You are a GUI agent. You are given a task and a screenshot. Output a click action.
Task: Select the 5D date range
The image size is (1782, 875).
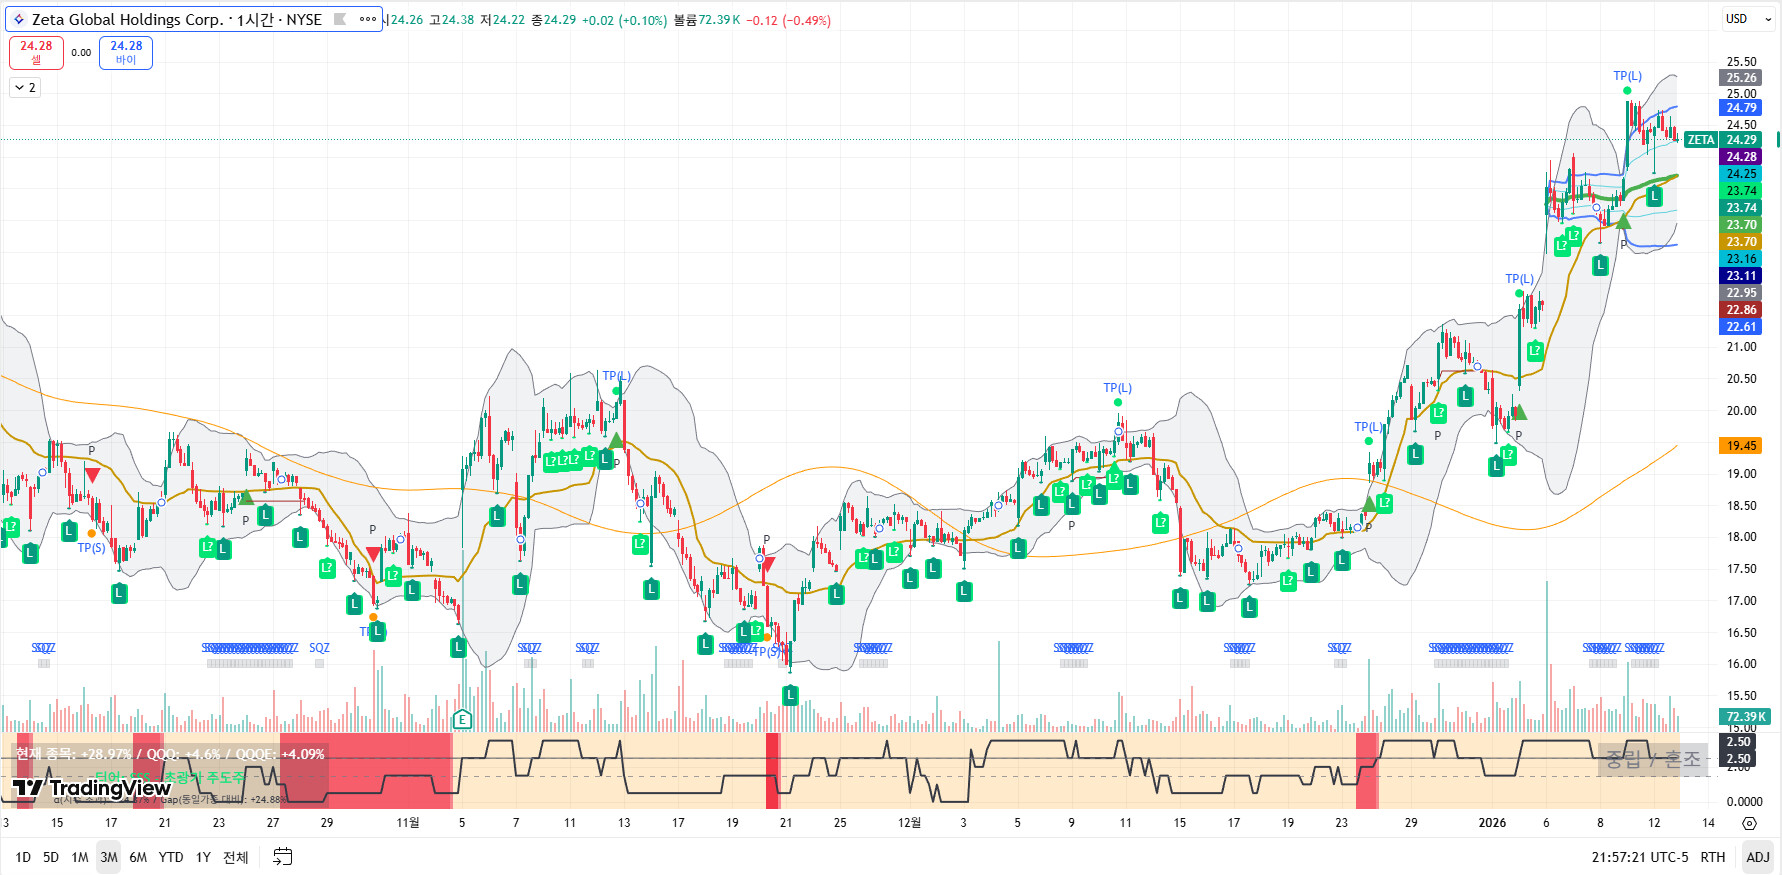pyautogui.click(x=51, y=857)
